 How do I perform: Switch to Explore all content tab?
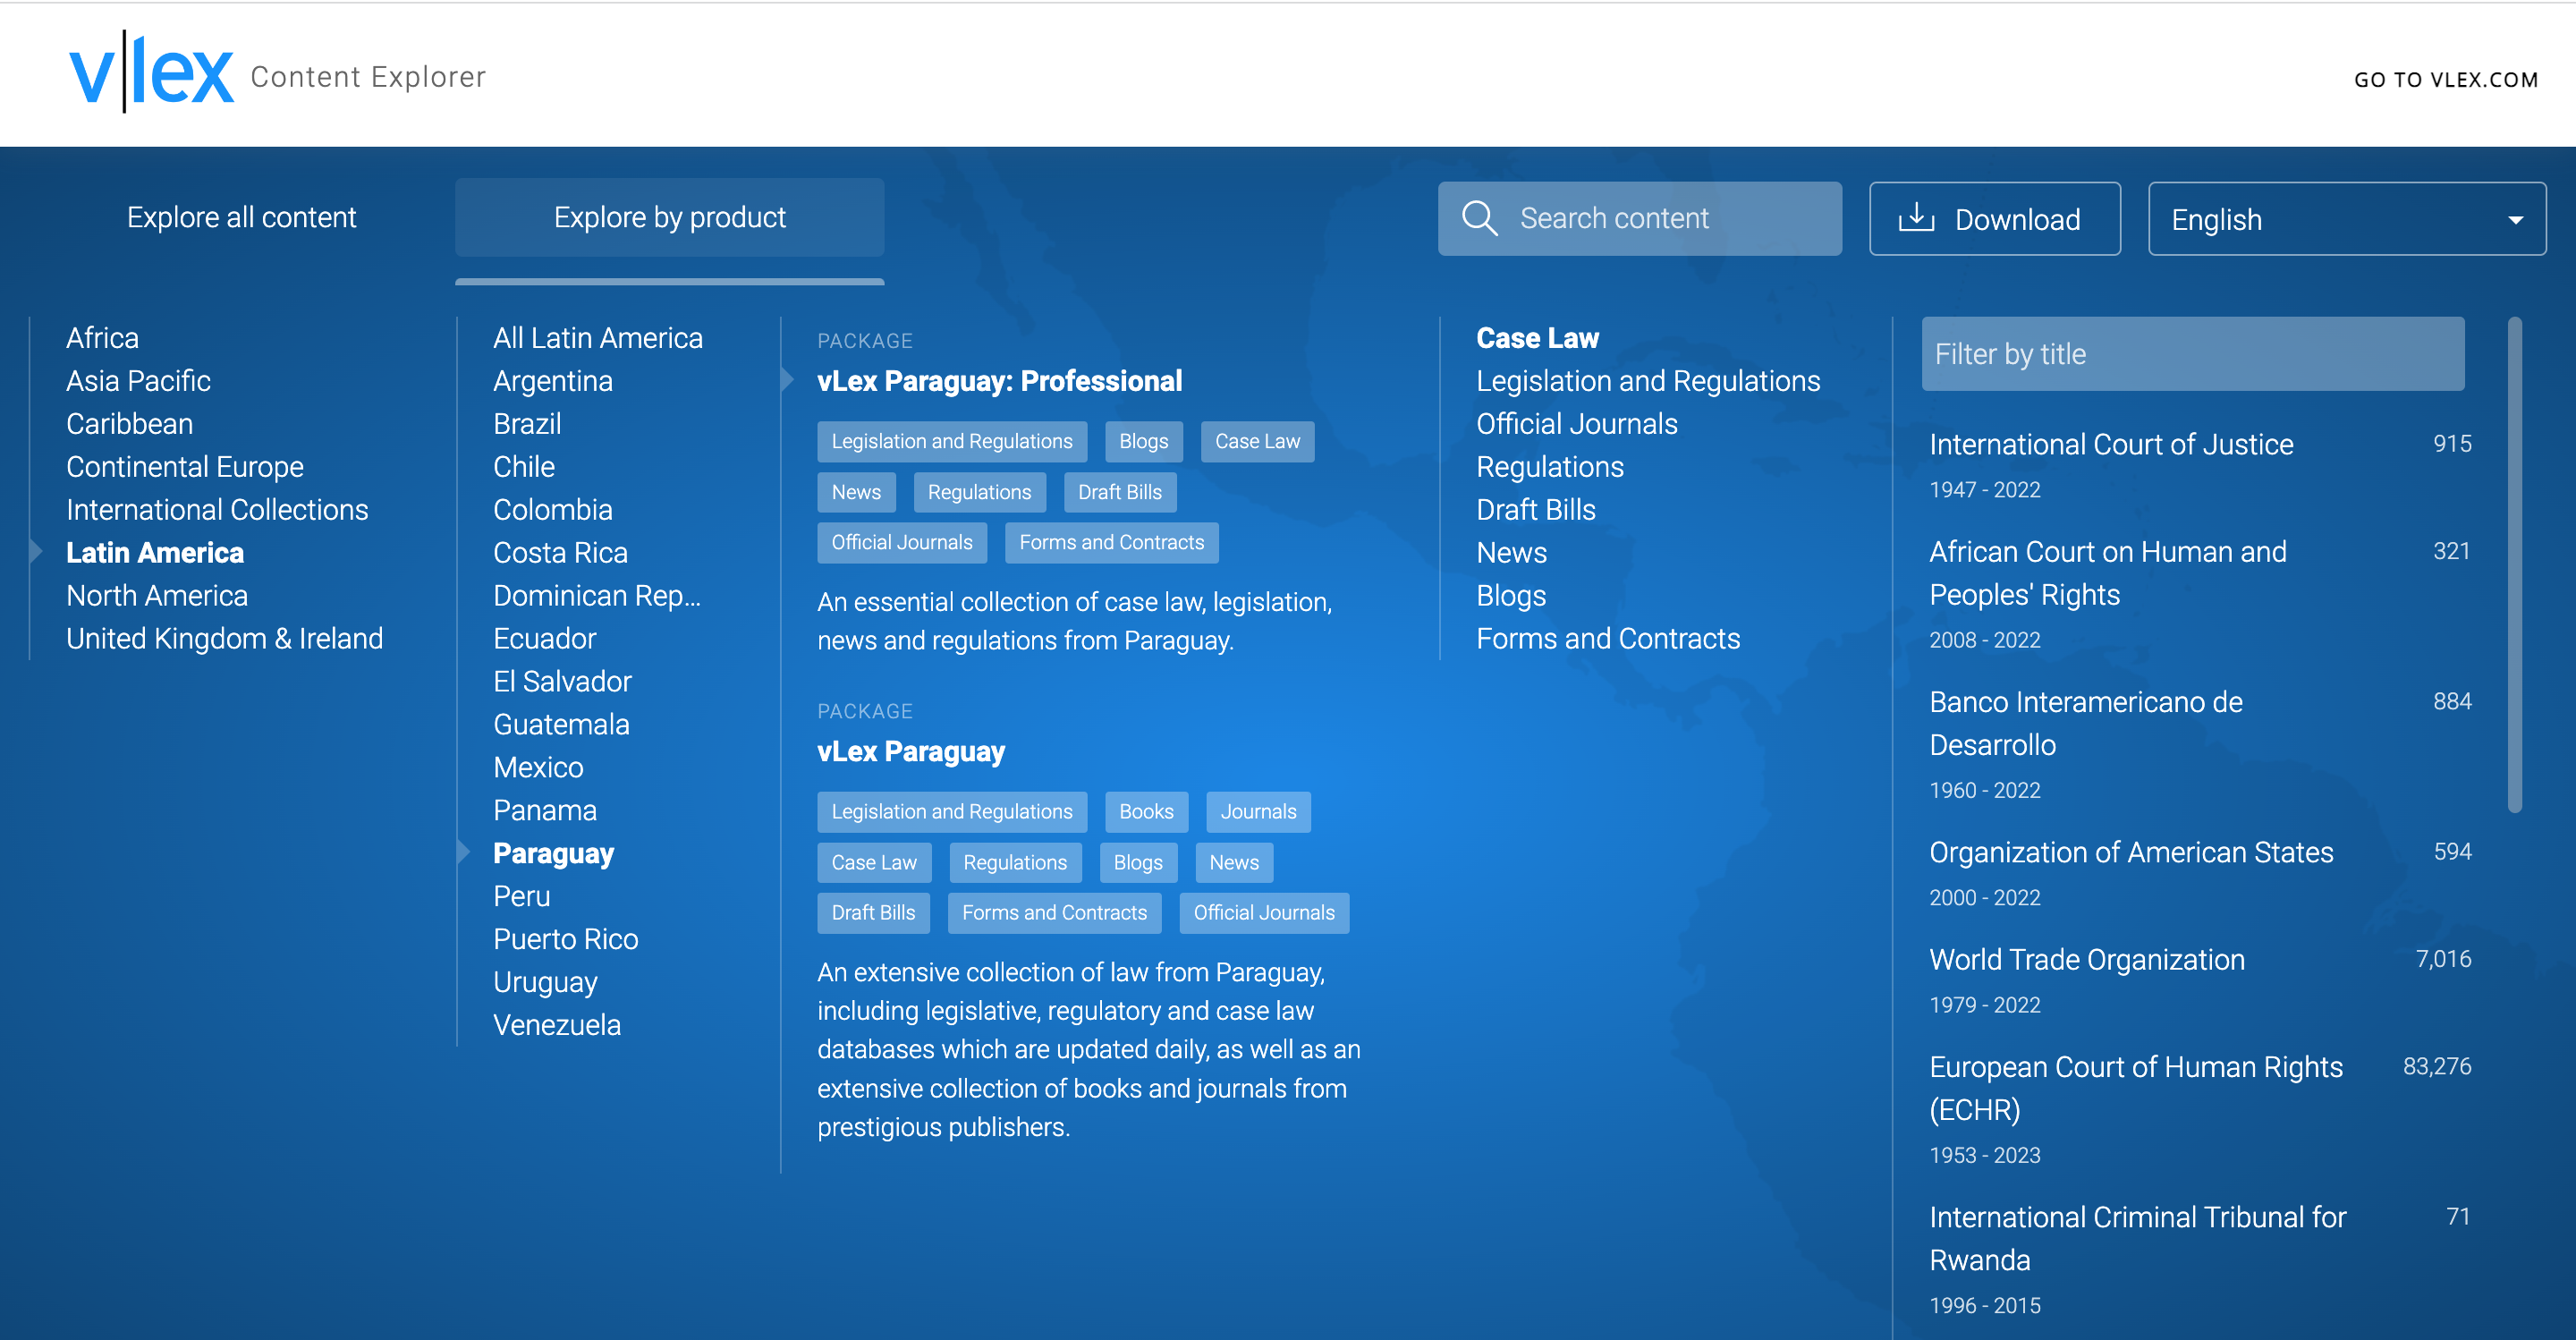(241, 217)
